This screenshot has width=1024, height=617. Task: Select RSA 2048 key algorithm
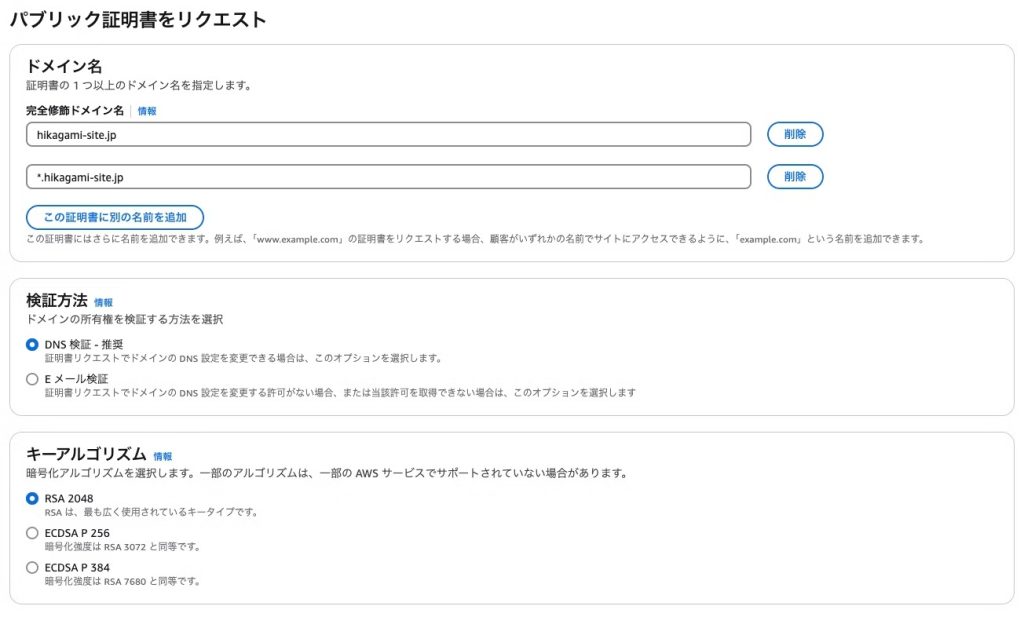point(33,498)
